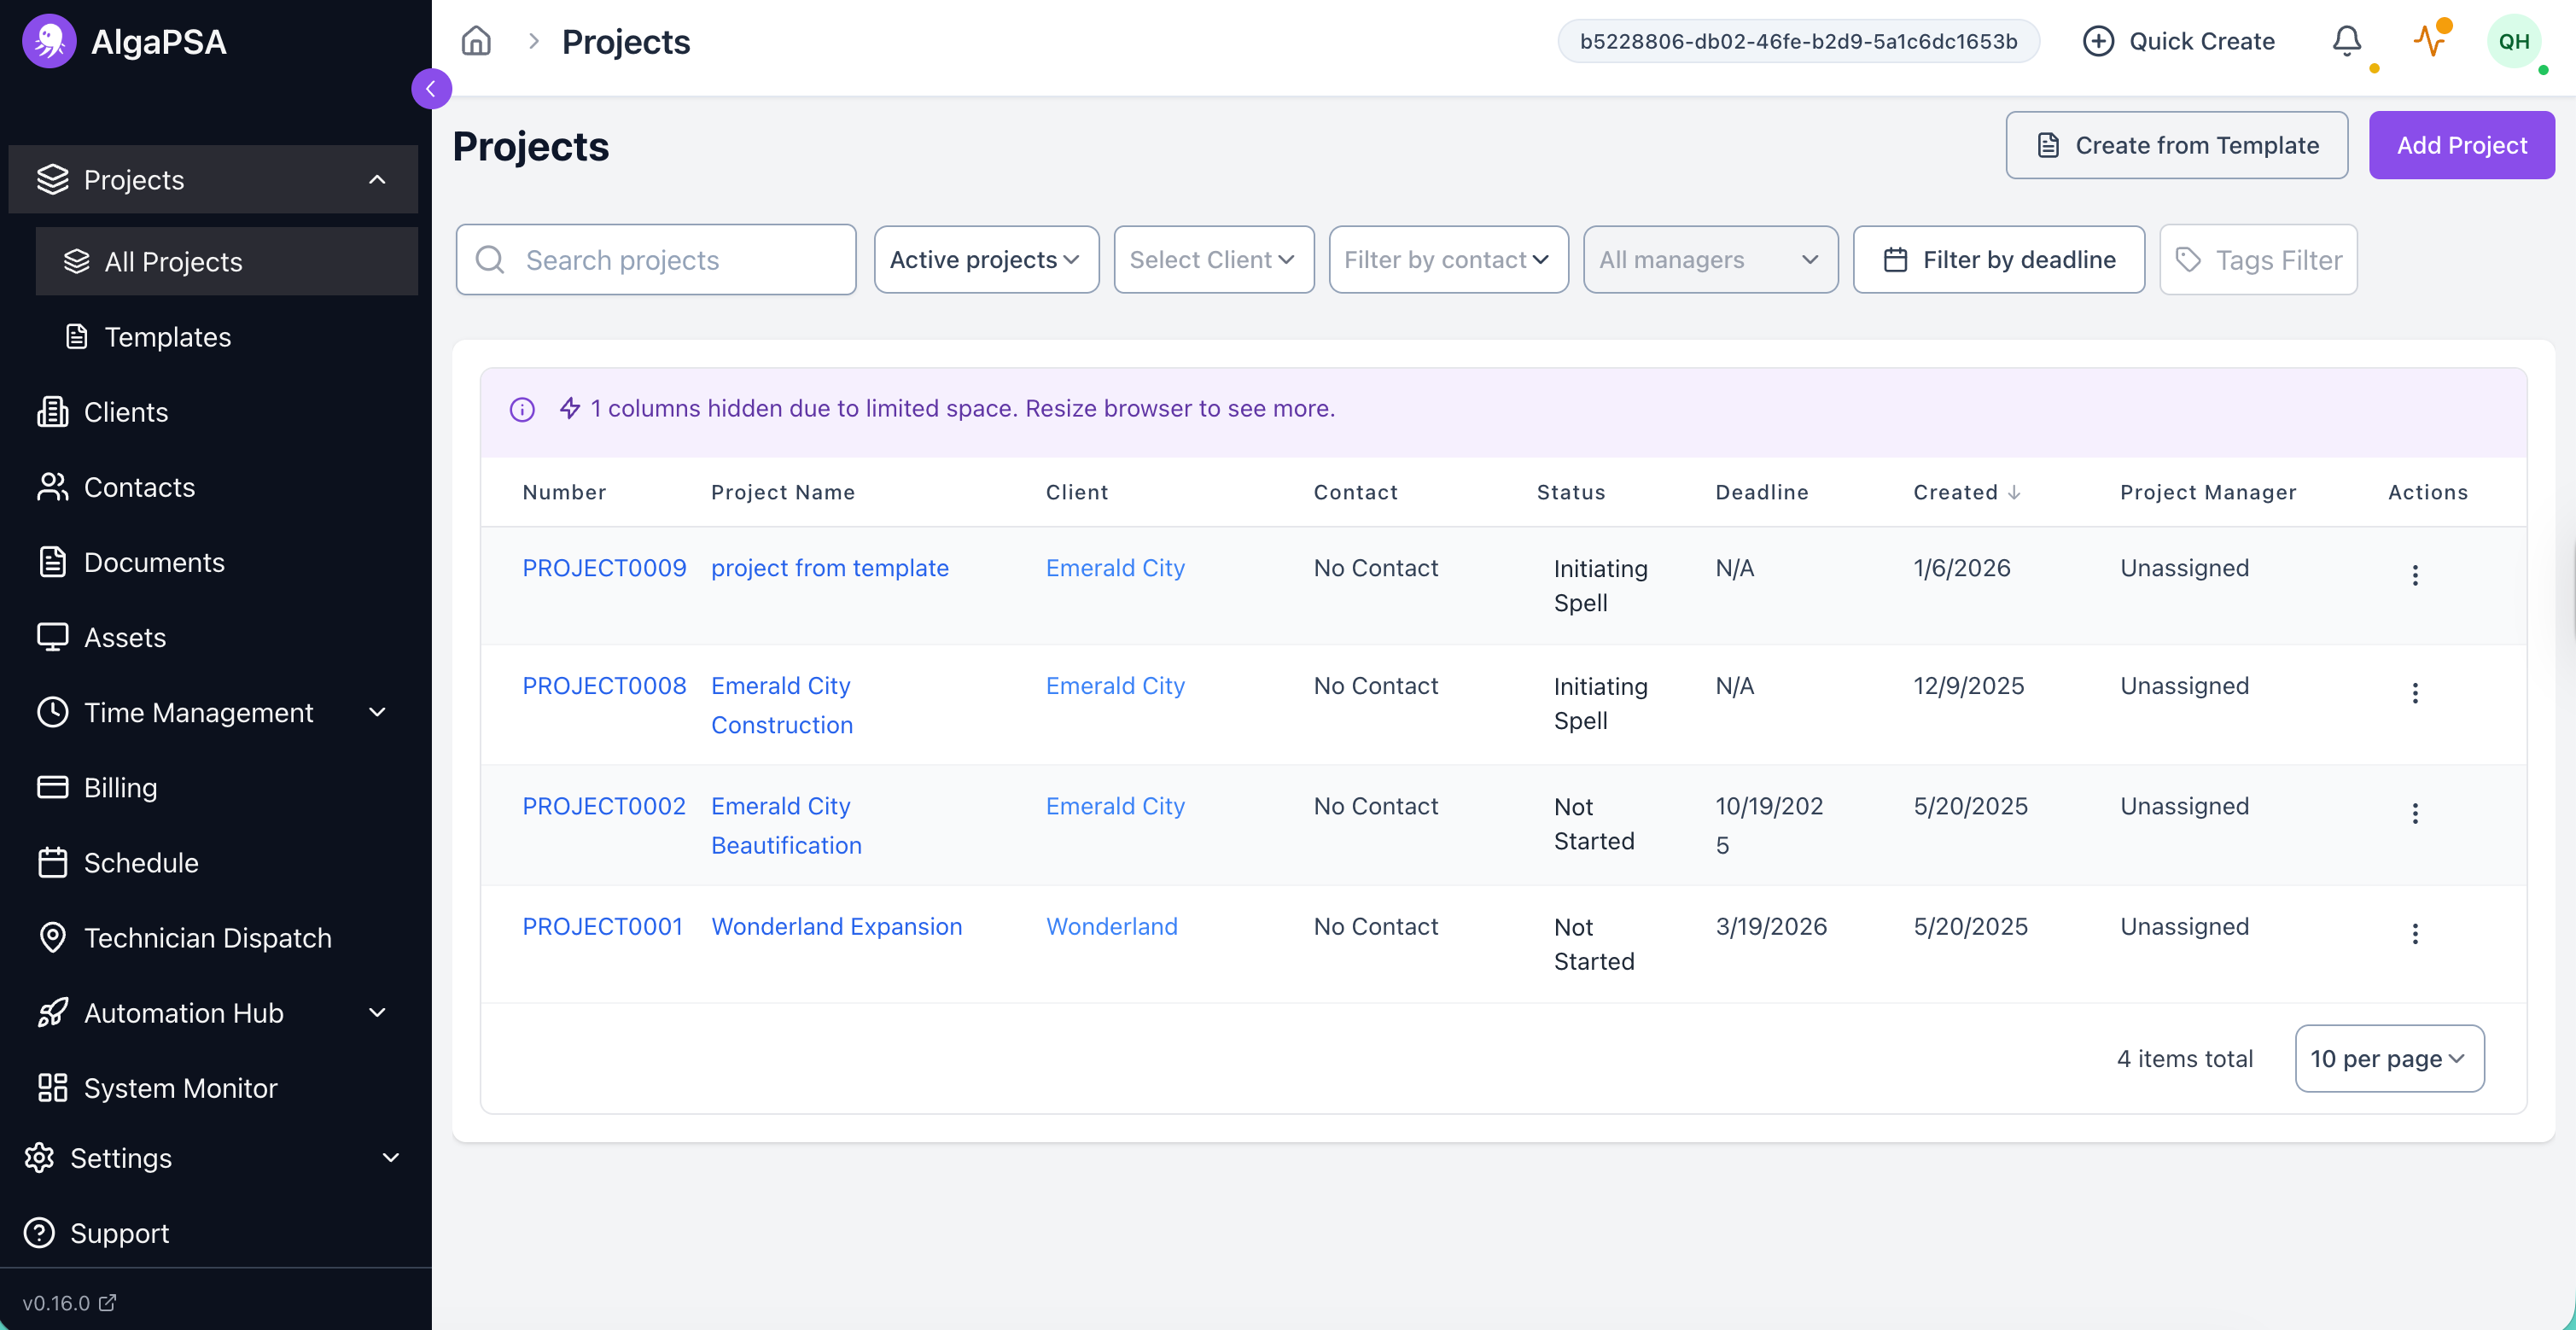The image size is (2576, 1330).
Task: Open the Select Client dropdown
Action: (x=1213, y=260)
